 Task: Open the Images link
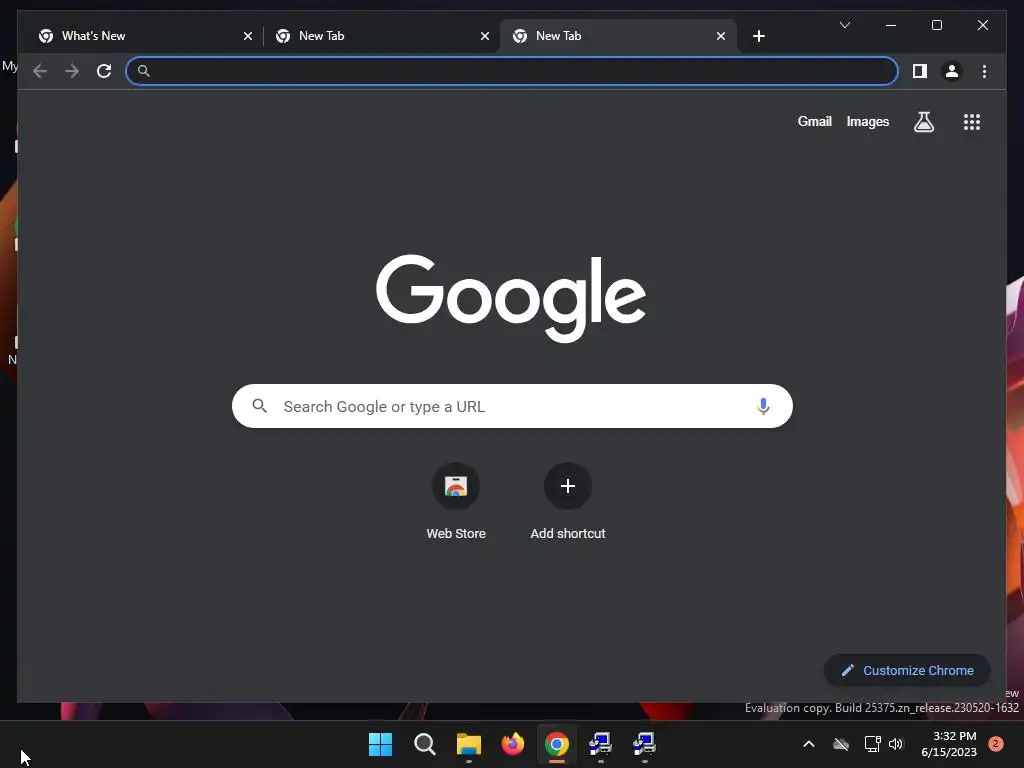click(867, 121)
